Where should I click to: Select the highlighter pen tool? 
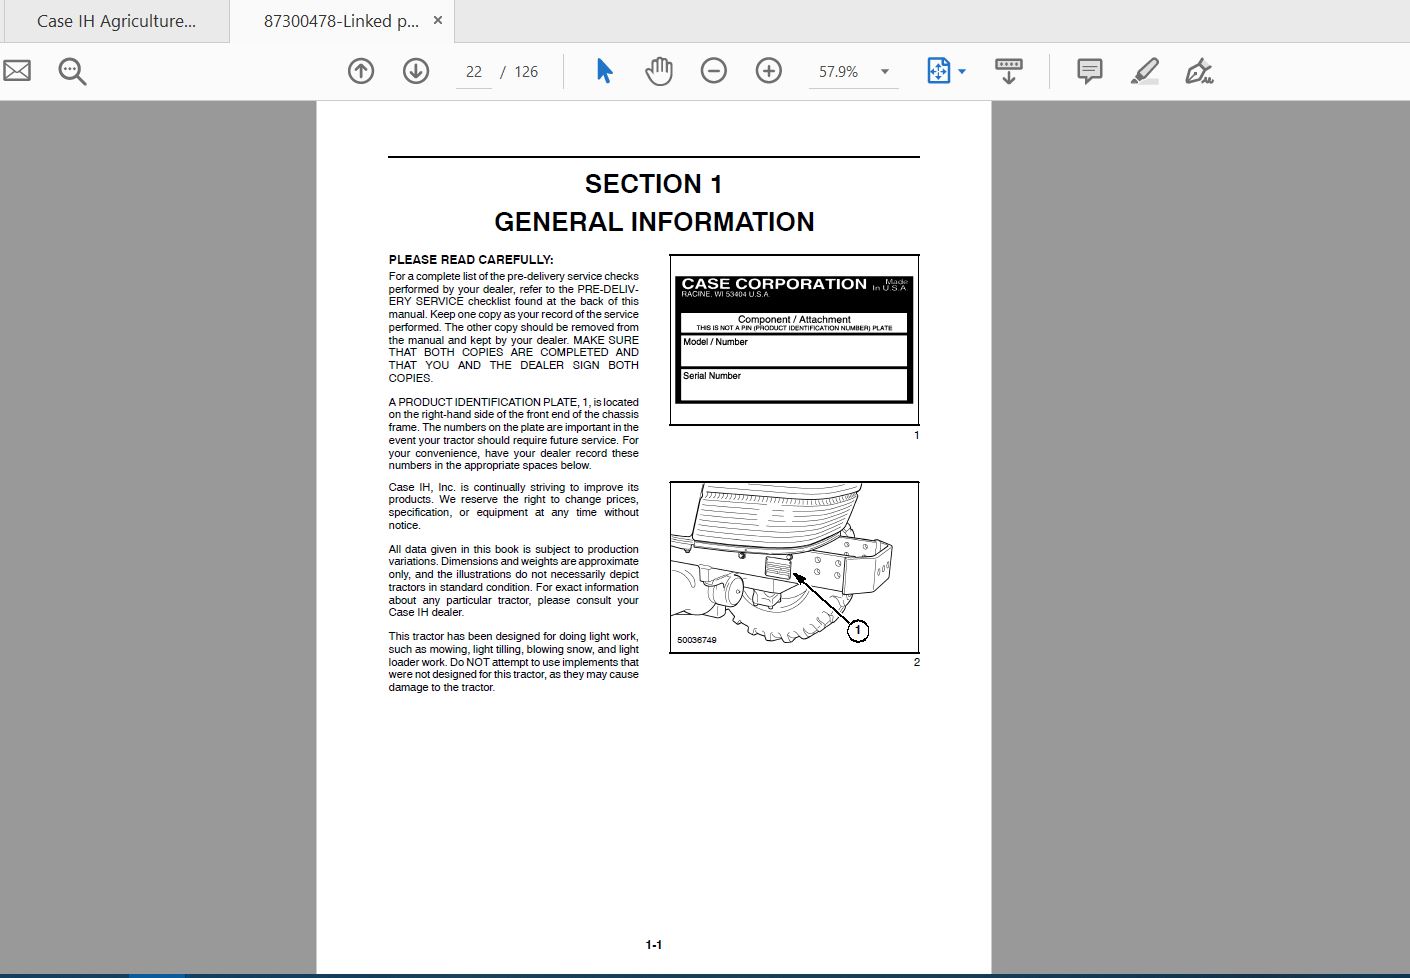[x=1145, y=71]
